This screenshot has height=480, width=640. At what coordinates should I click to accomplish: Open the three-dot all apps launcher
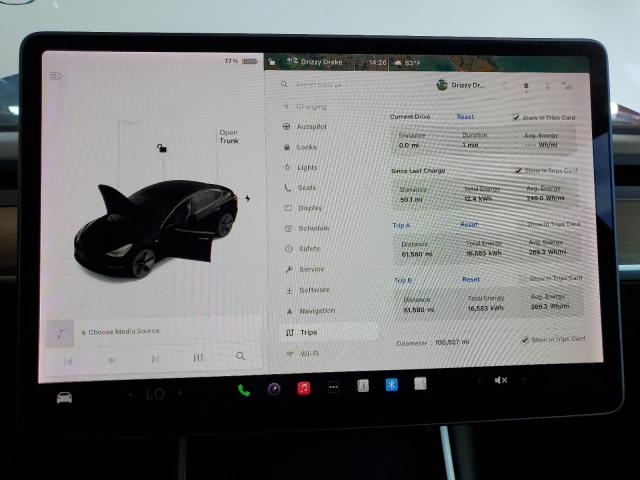click(x=333, y=387)
